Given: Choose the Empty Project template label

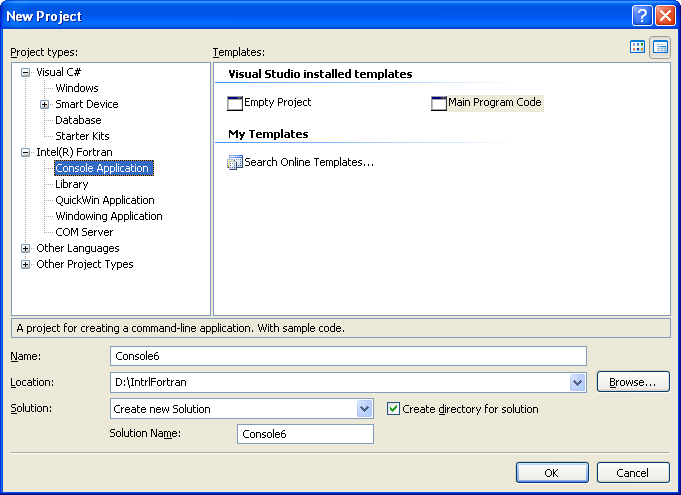Looking at the screenshot, I should pyautogui.click(x=278, y=102).
